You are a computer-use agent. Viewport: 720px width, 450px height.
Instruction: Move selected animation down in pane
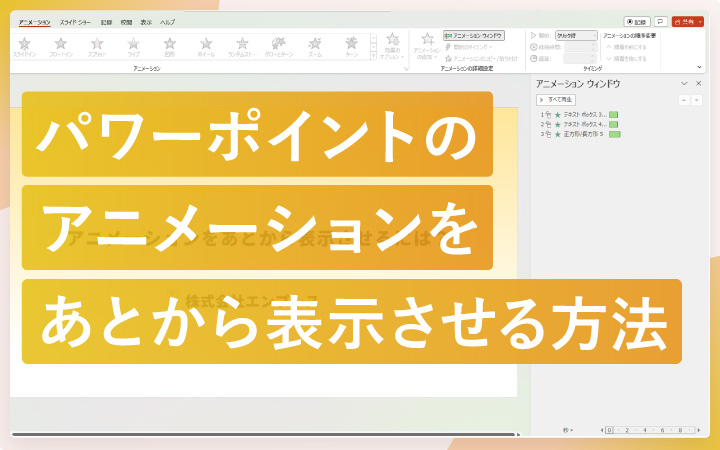point(697,100)
